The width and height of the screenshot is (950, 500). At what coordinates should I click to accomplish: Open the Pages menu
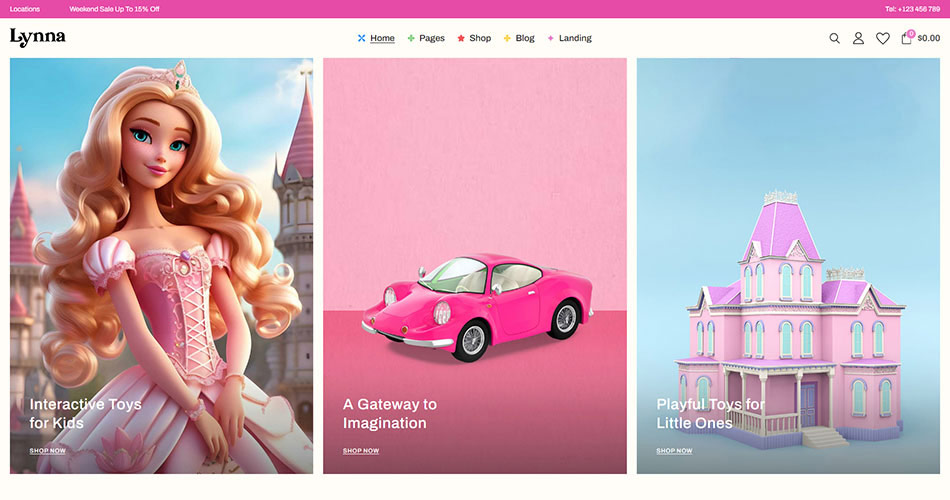(x=432, y=38)
